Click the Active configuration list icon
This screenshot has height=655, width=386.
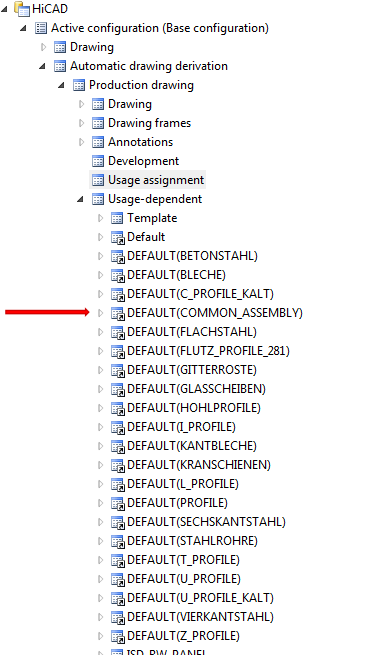(41, 28)
